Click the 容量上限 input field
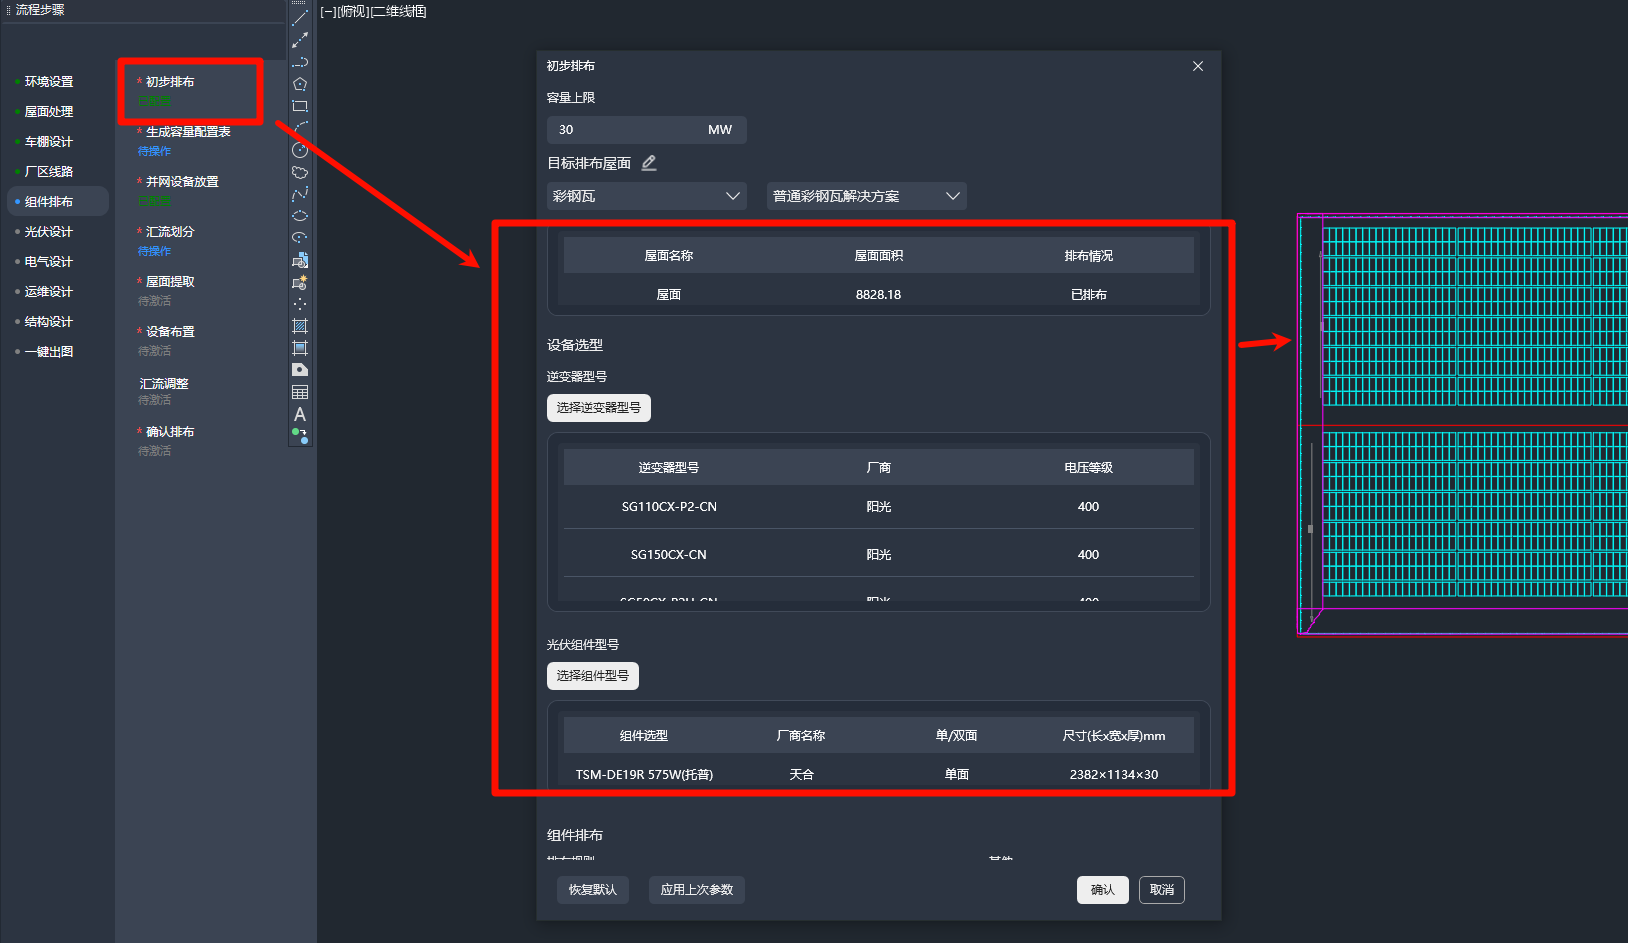 point(625,130)
